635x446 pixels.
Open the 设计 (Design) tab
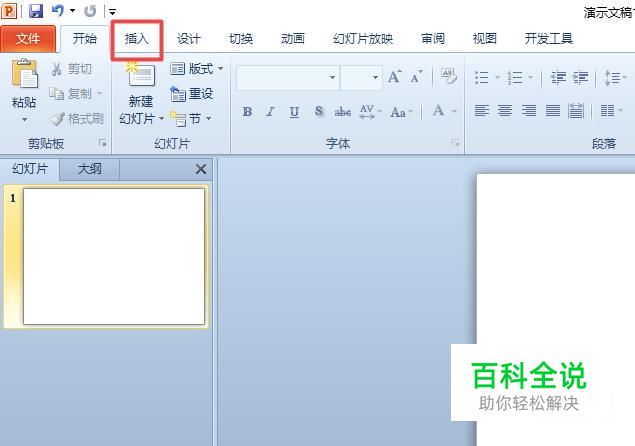tap(189, 39)
